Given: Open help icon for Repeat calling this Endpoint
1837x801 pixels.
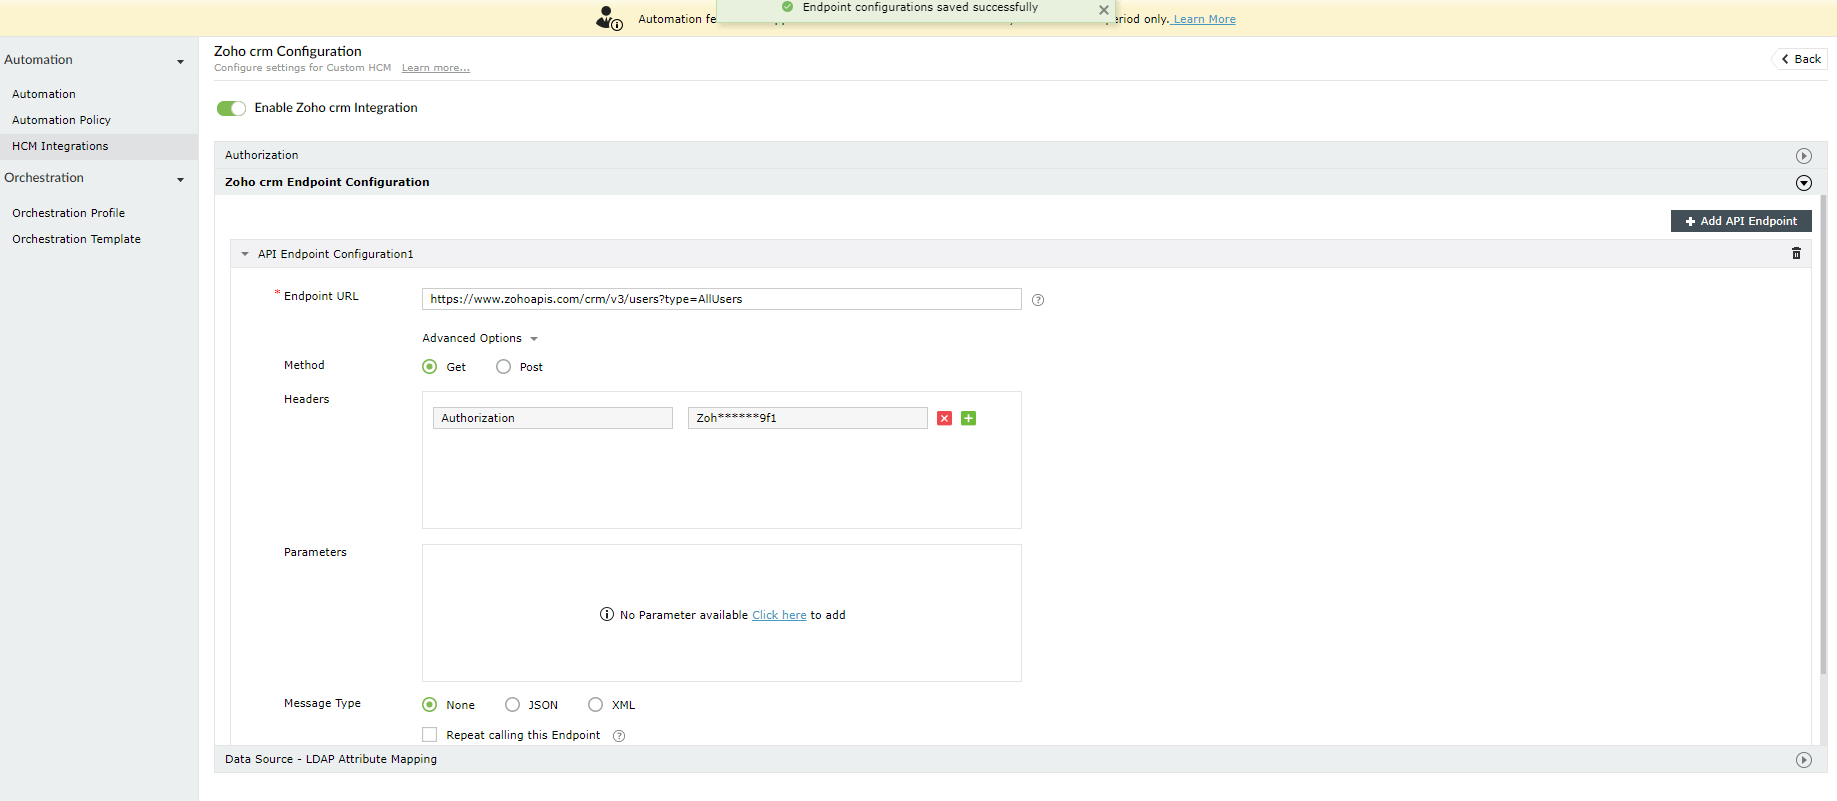Looking at the screenshot, I should [619, 736].
